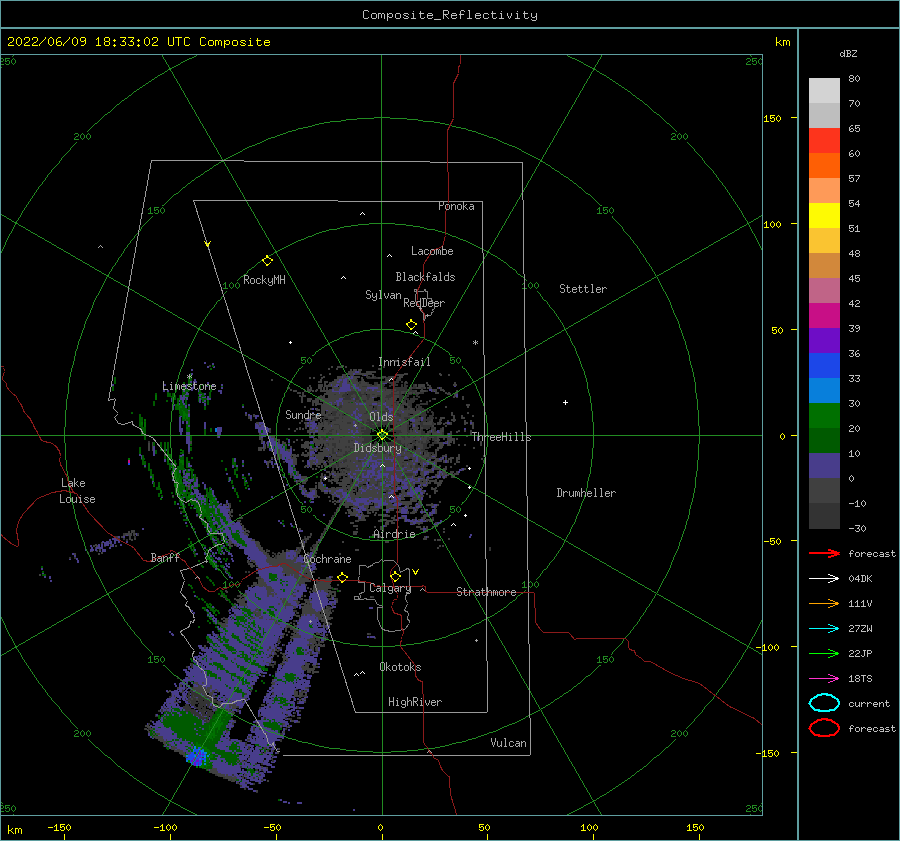The width and height of the screenshot is (900, 841).
Task: Click the magenta 18TS arrow legend icon
Action: coord(824,679)
